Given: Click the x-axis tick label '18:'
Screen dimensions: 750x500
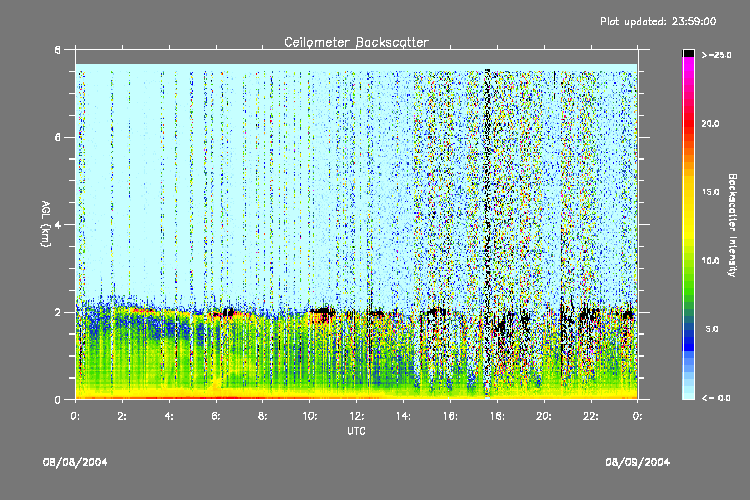Looking at the screenshot, I should tap(497, 416).
